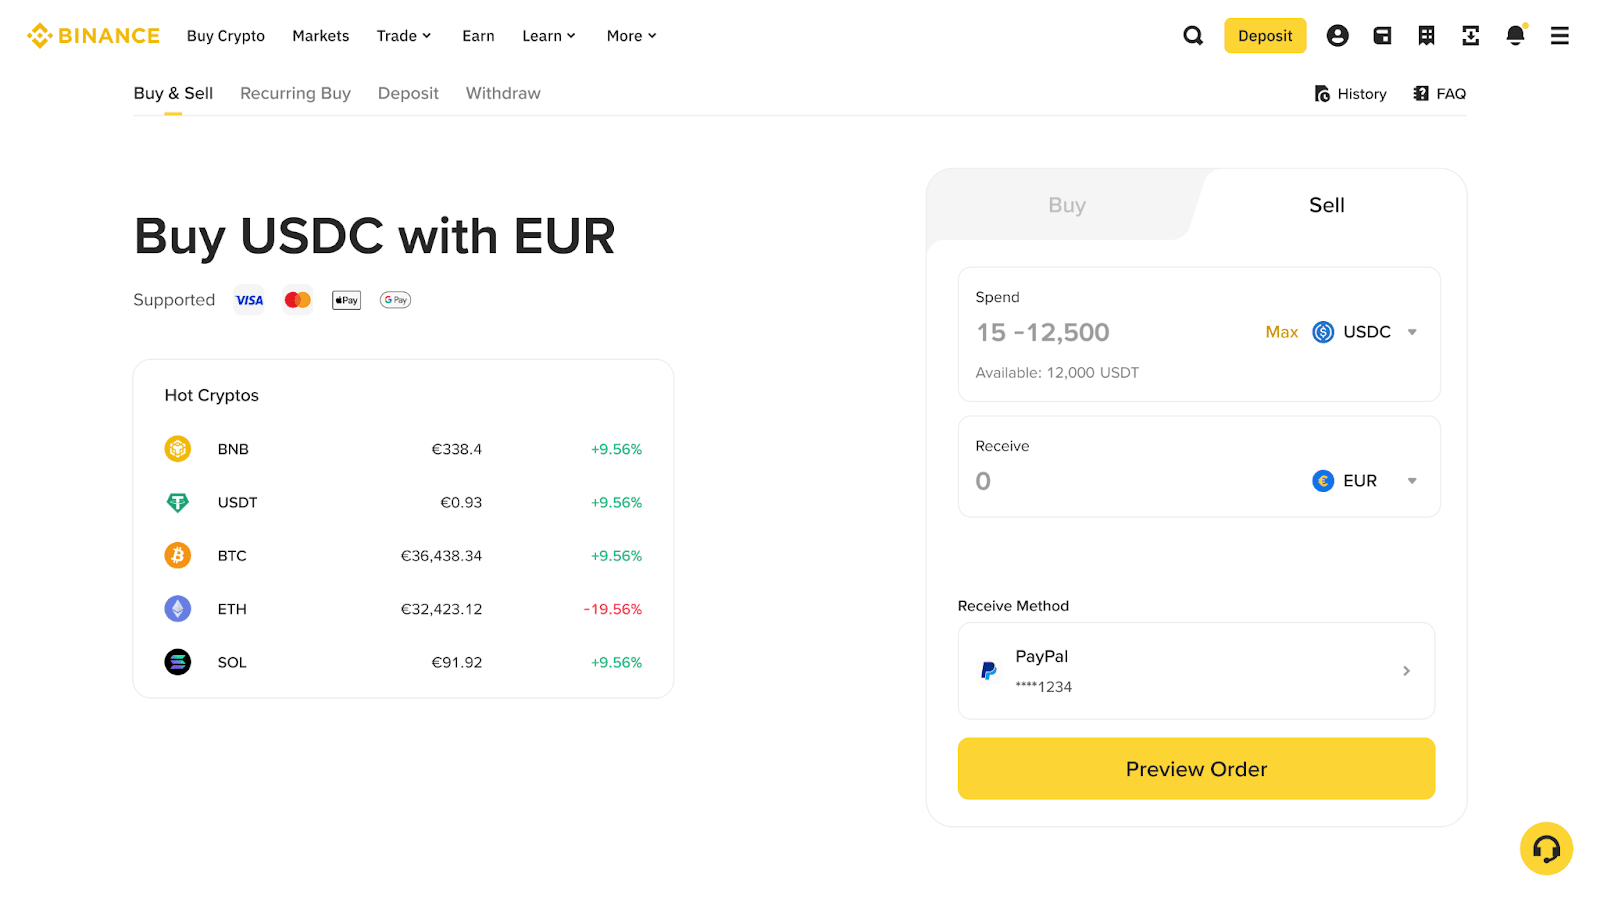Expand the USDC currency dropdown
The image size is (1600, 902).
coord(1366,332)
